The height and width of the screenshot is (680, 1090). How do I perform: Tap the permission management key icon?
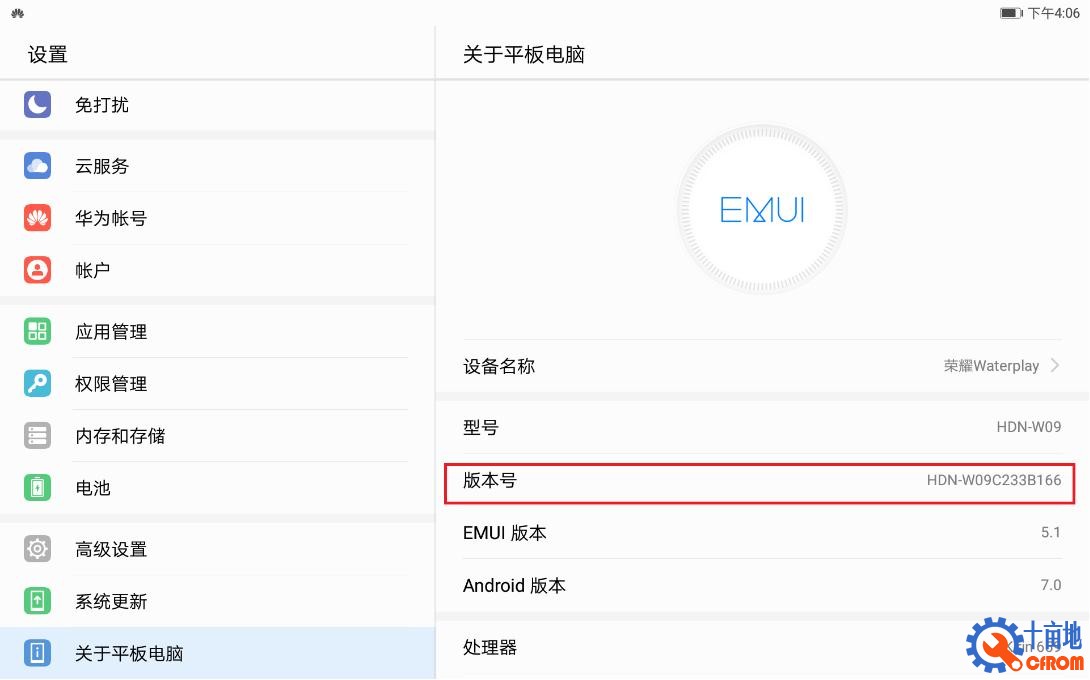[37, 384]
